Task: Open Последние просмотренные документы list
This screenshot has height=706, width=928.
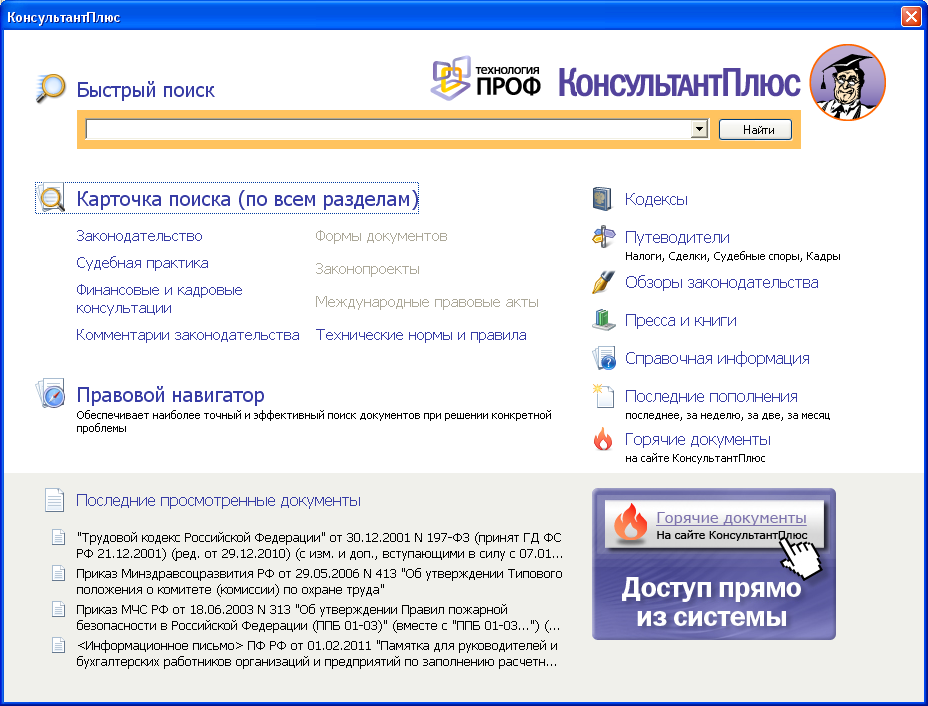Action: (218, 500)
